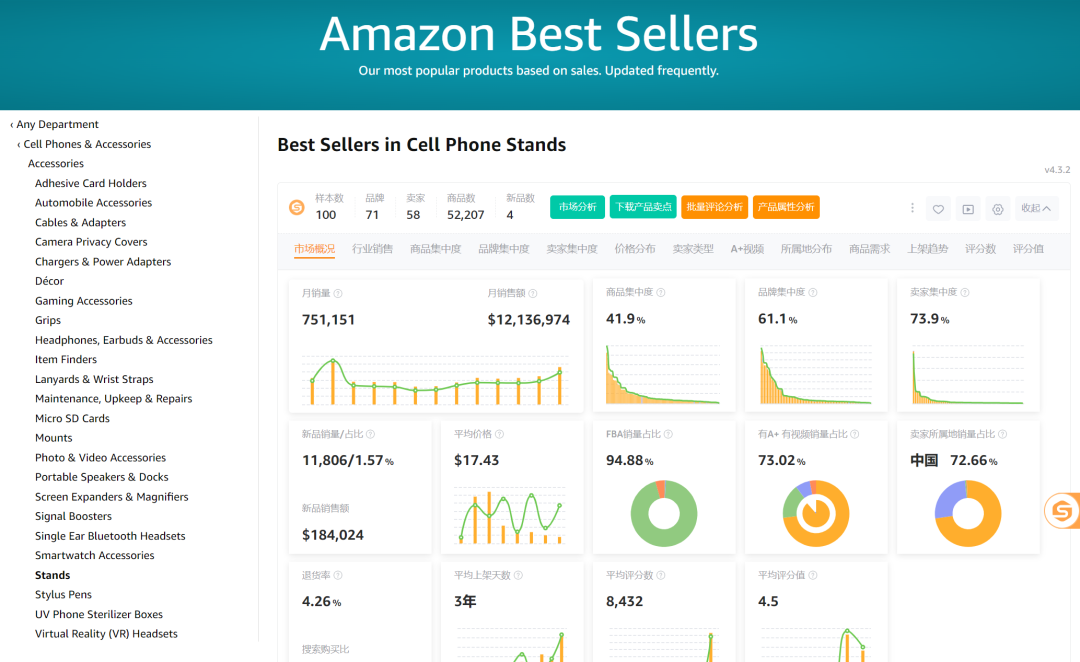The width and height of the screenshot is (1080, 662).
Task: Select the 评分值 tab
Action: 1028,249
